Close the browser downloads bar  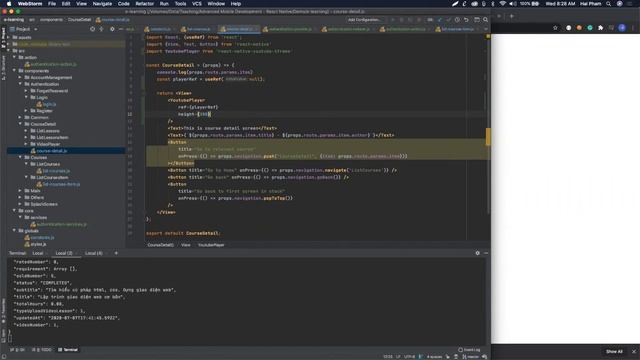[x=634, y=351]
